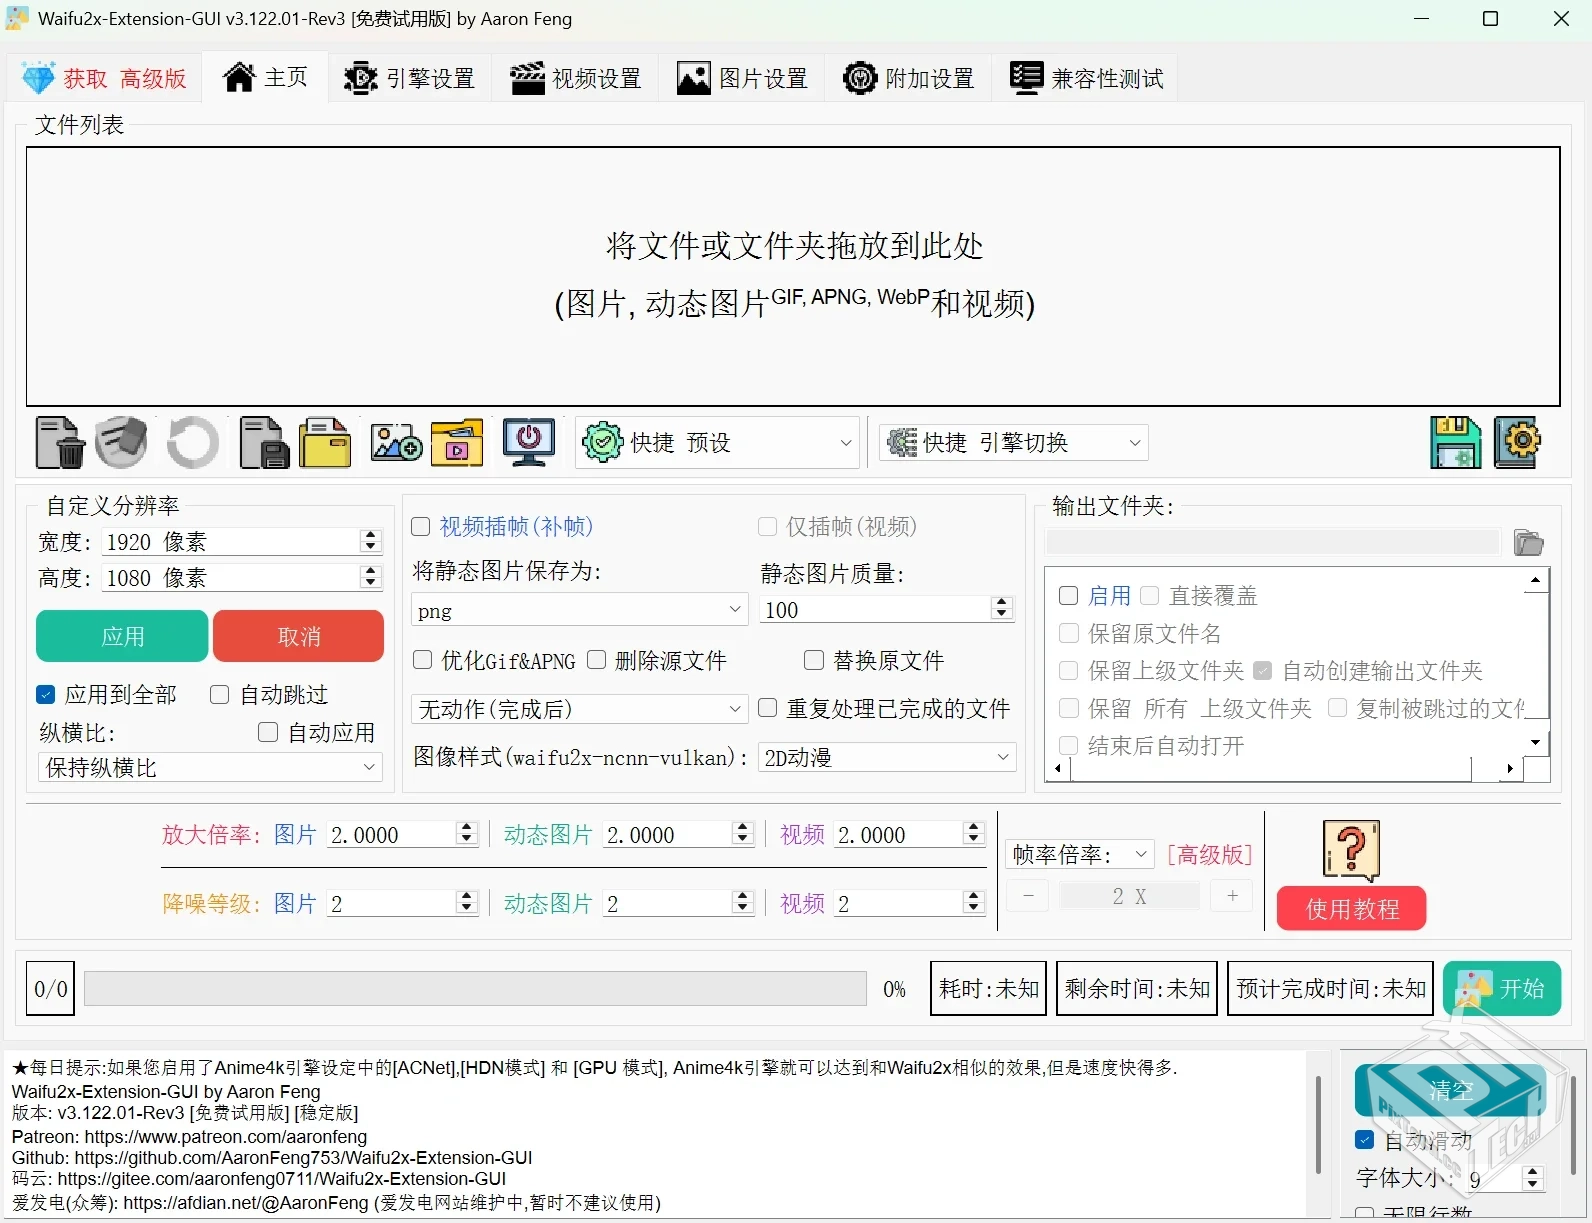Enable 删除源文件 checkbox
Image resolution: width=1592 pixels, height=1223 pixels.
[597, 660]
